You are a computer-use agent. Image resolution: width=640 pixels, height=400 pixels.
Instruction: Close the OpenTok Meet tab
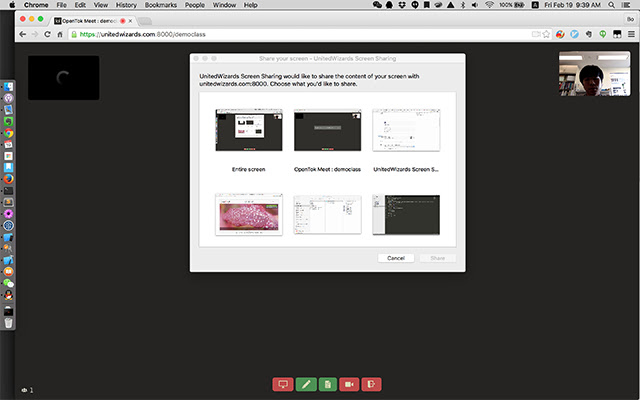(131, 21)
